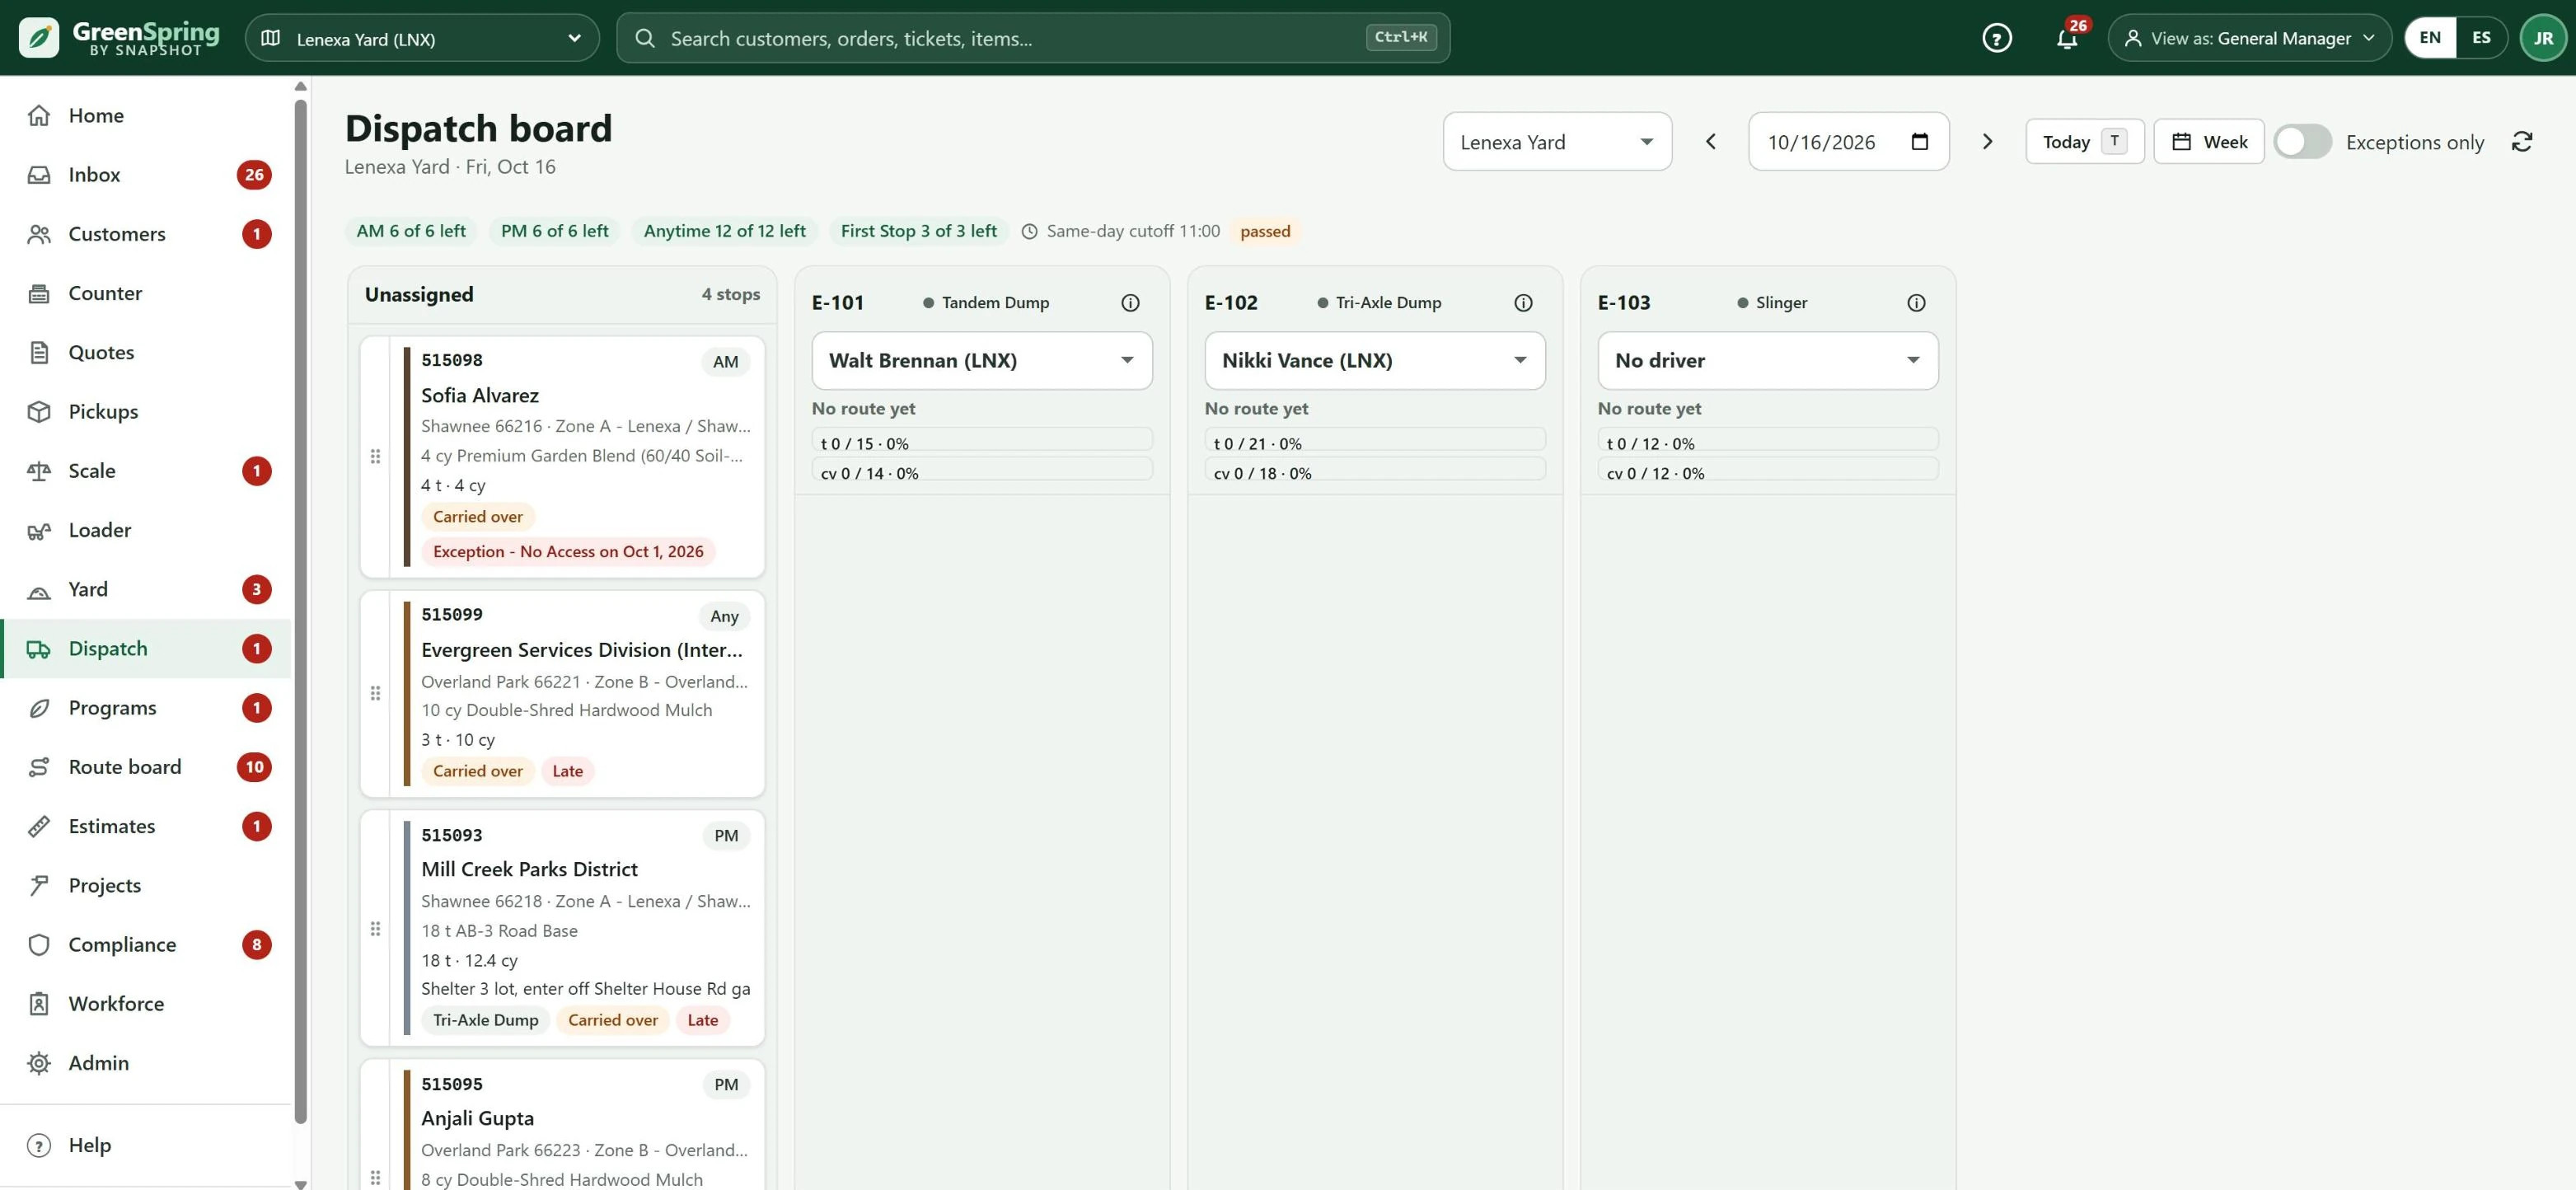Screen dimensions: 2576x1190
Task: Open Mill Creek Parks District order card
Action: coord(563,928)
